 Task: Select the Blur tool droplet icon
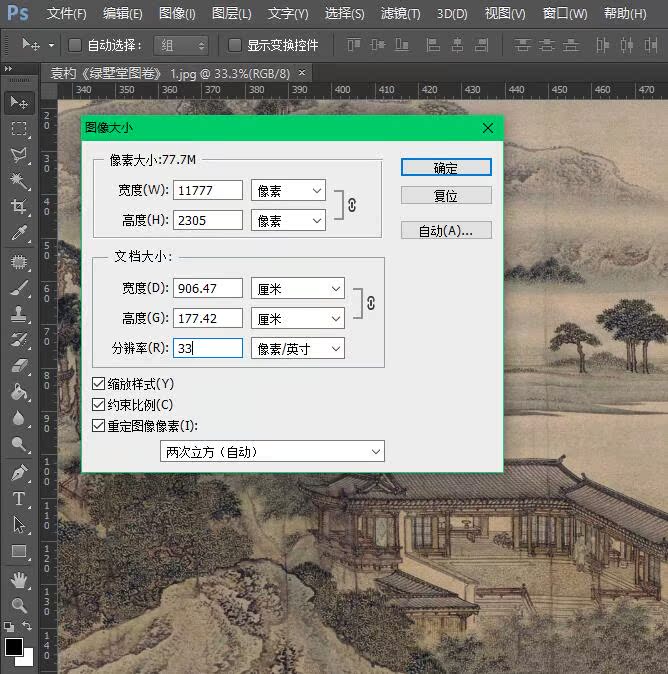19,418
